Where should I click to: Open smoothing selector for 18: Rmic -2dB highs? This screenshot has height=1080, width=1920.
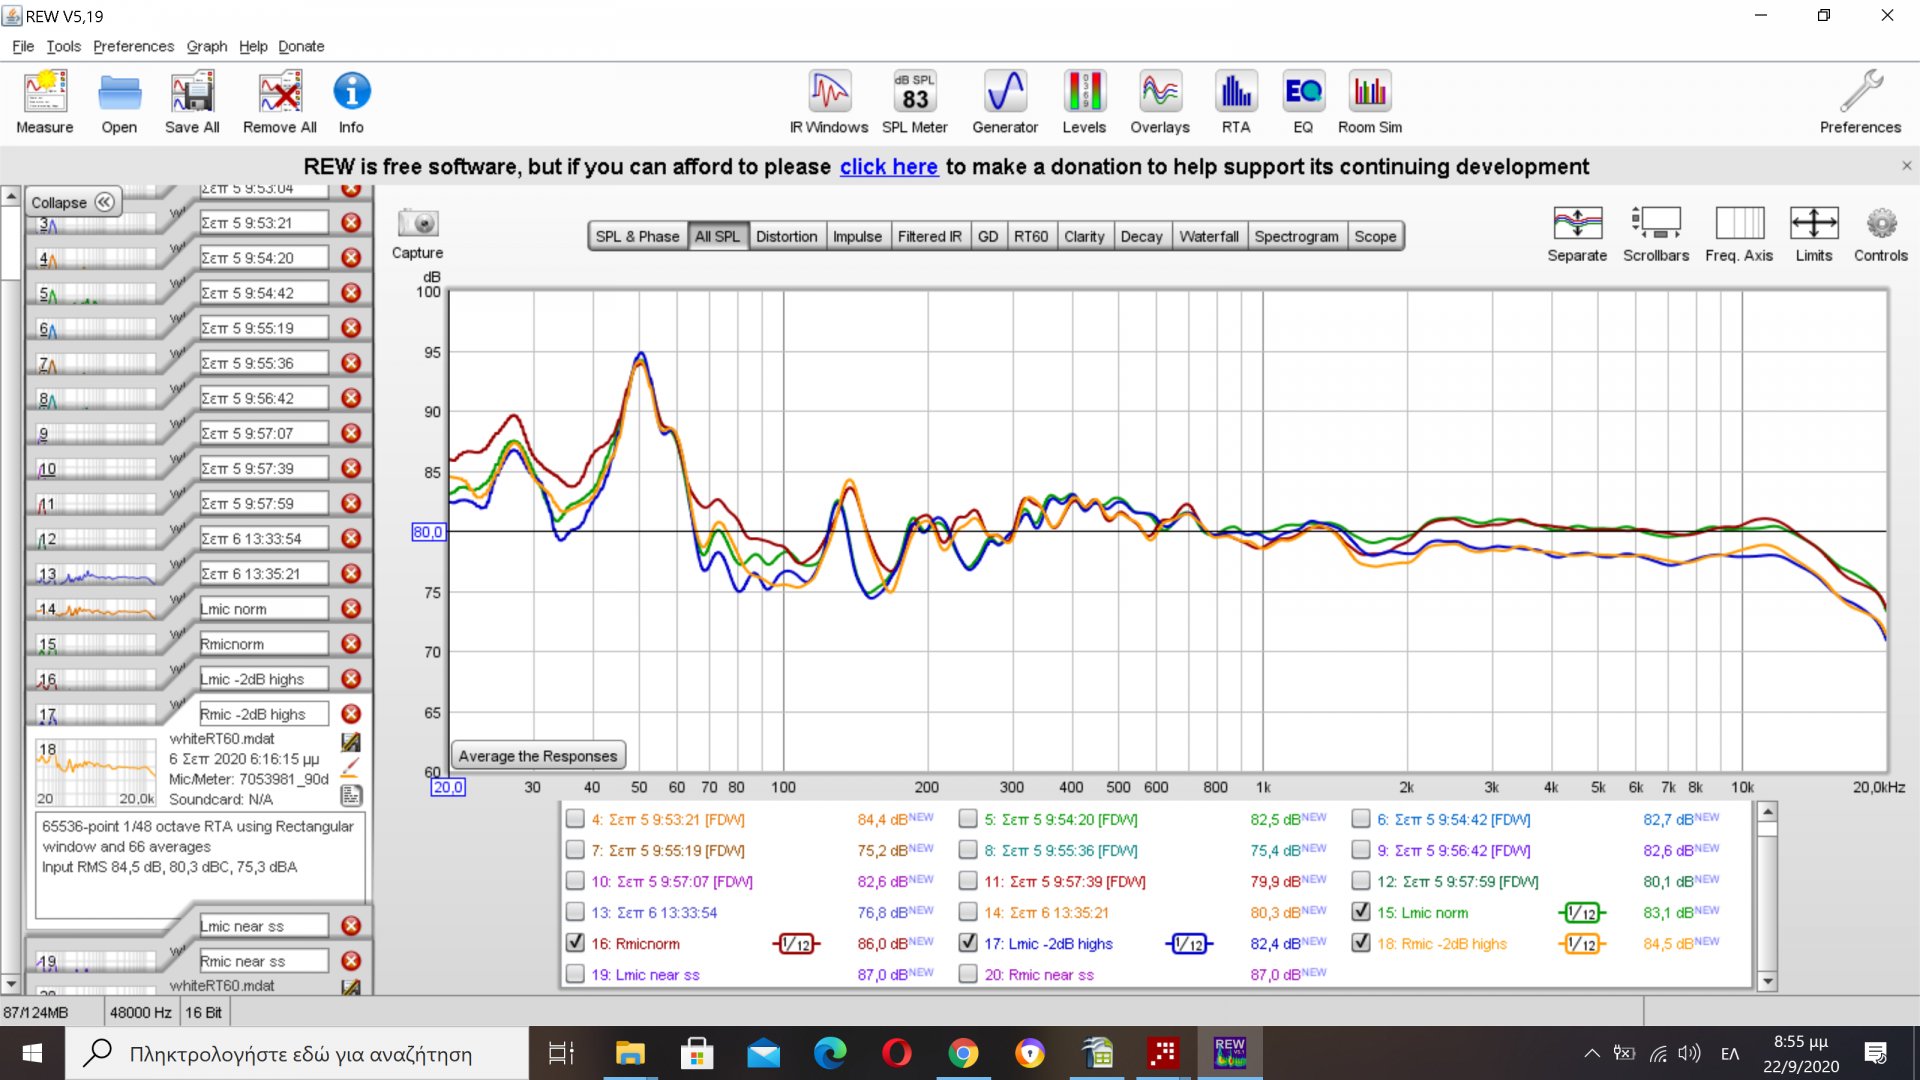pyautogui.click(x=1582, y=944)
